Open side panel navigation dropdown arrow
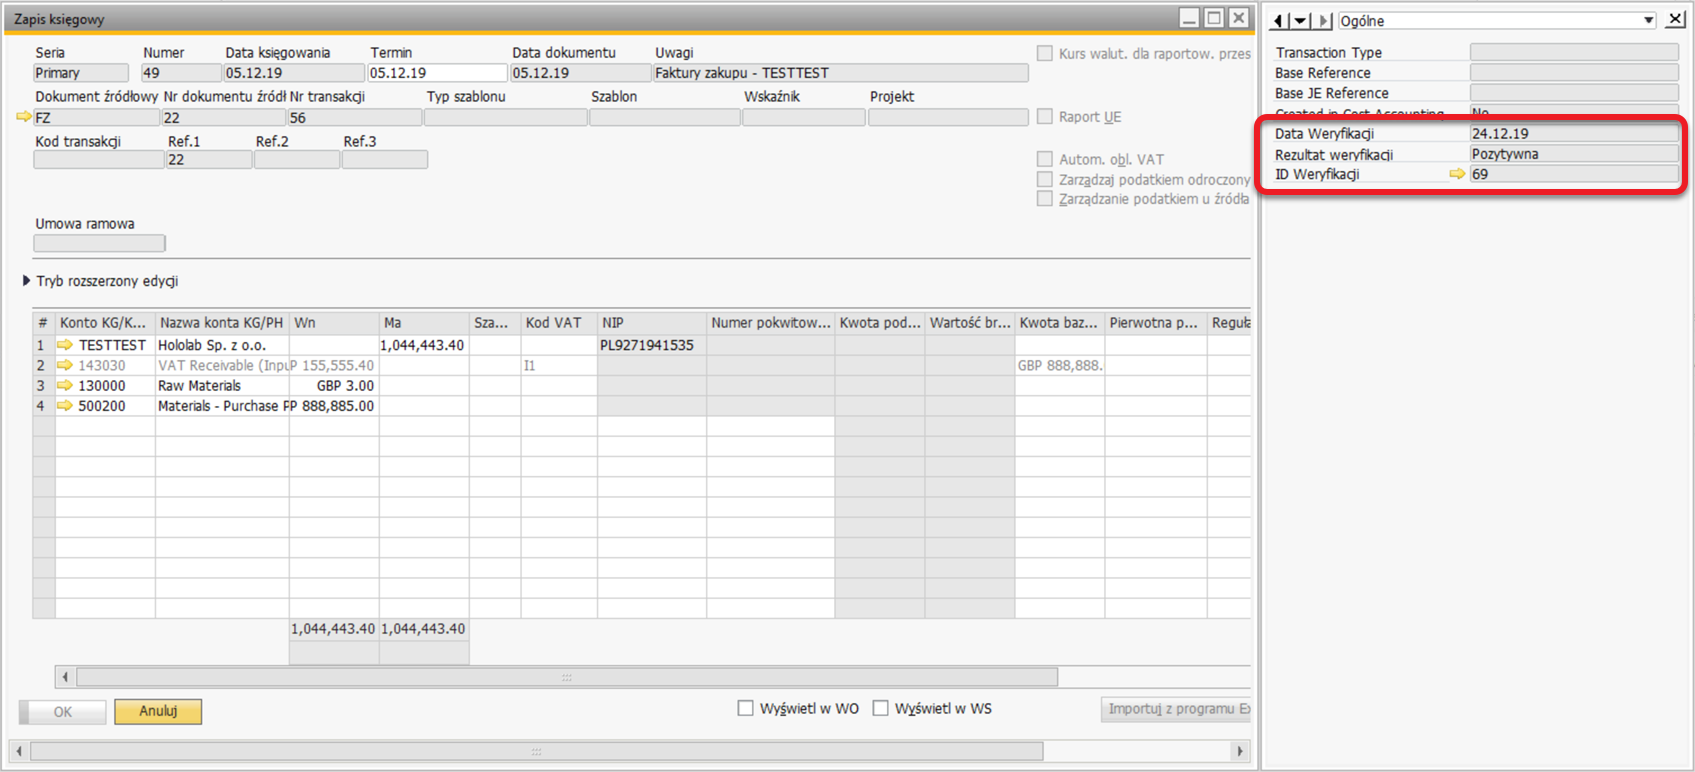The image size is (1695, 772). tap(1300, 21)
